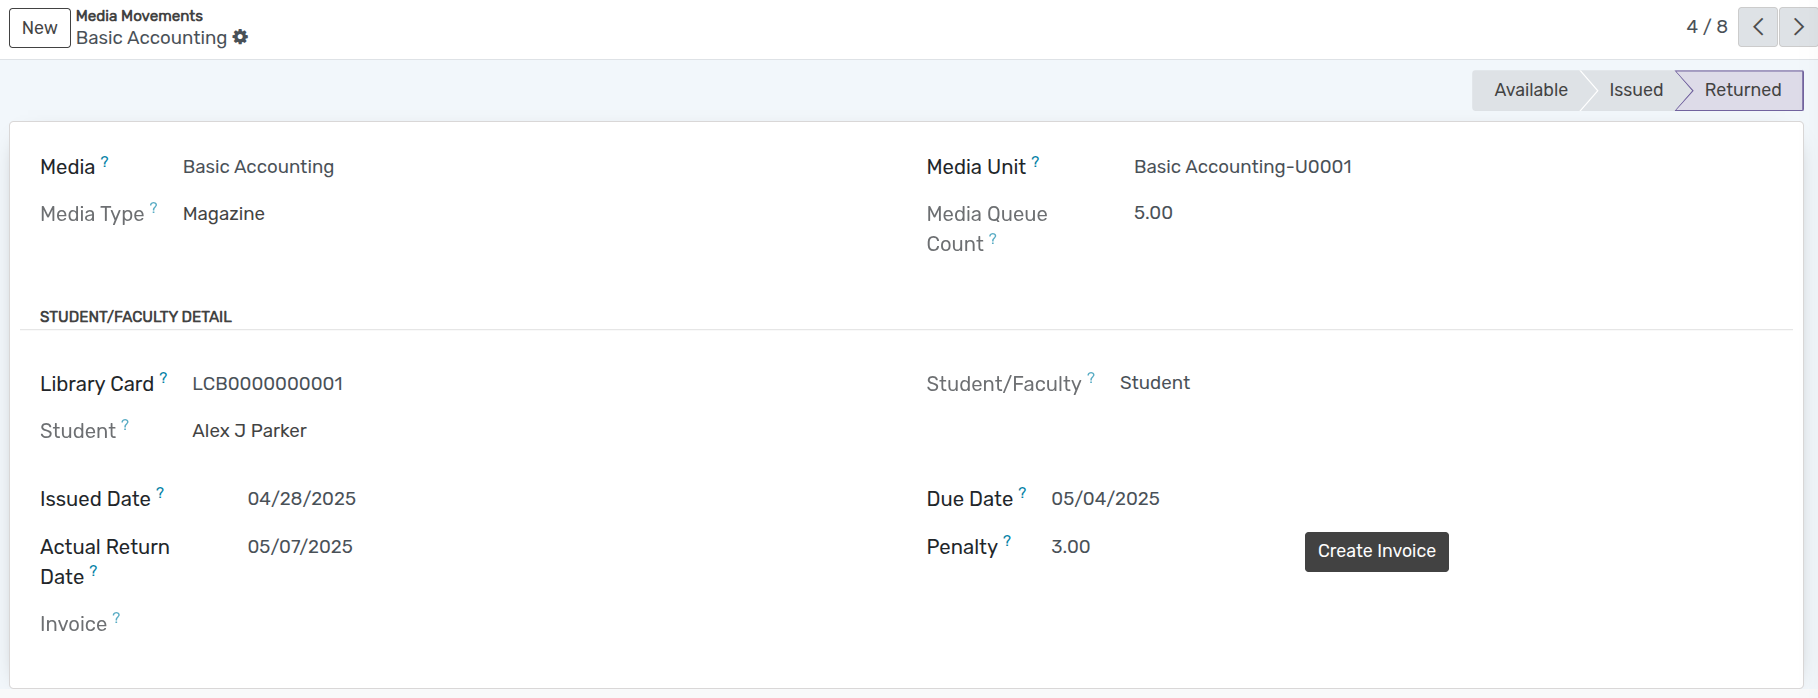Click the Actual Return Date value

click(300, 547)
